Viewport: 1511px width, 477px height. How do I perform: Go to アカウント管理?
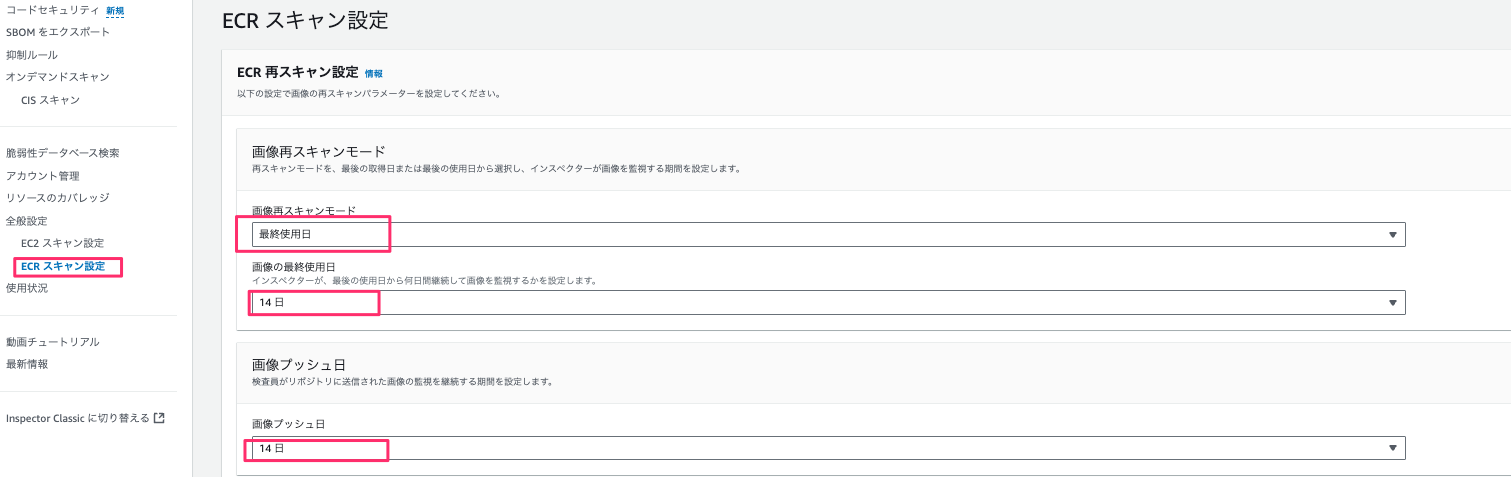click(43, 176)
